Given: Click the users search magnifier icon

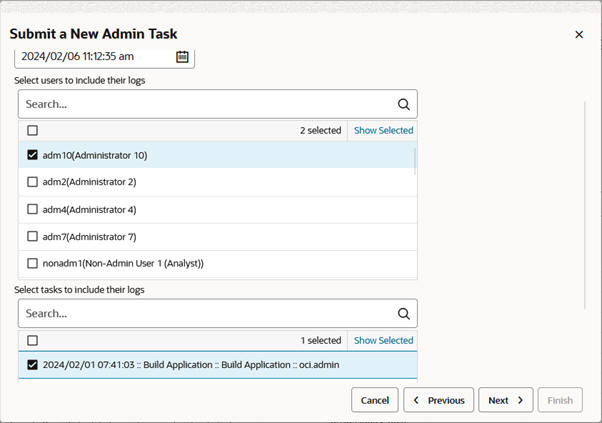Looking at the screenshot, I should pyautogui.click(x=404, y=104).
